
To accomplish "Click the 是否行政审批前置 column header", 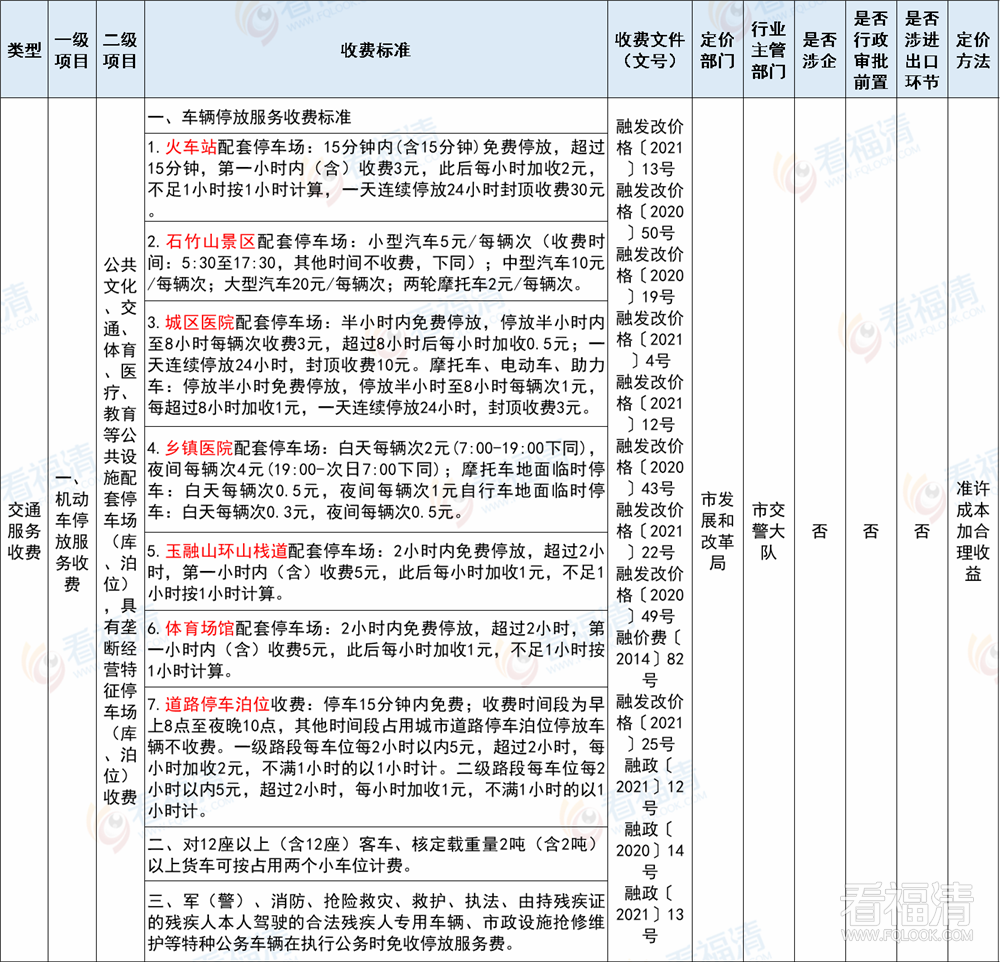I will point(871,50).
